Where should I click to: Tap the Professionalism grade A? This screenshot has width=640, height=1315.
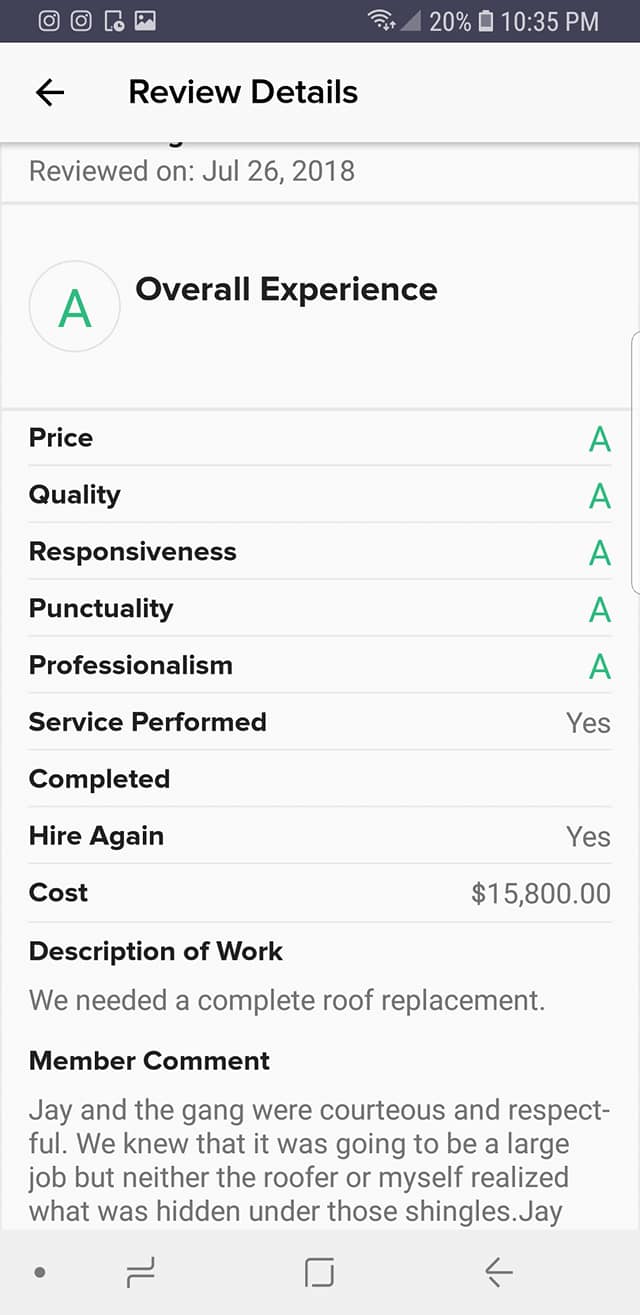(599, 666)
